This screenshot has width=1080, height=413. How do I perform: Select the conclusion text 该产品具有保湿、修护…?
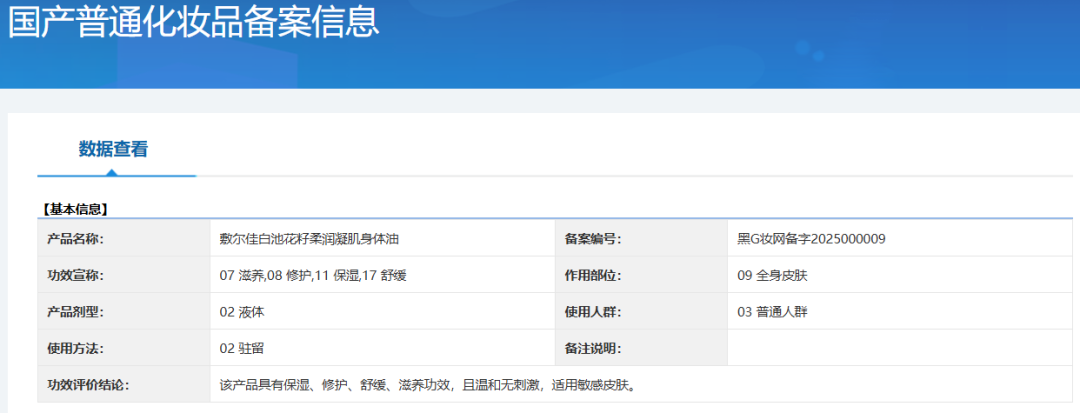coord(428,384)
